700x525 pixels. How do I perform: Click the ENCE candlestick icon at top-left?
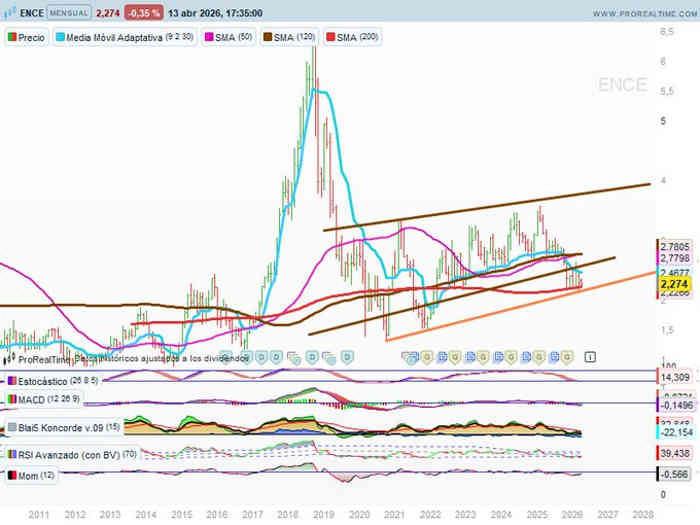[x=11, y=14]
